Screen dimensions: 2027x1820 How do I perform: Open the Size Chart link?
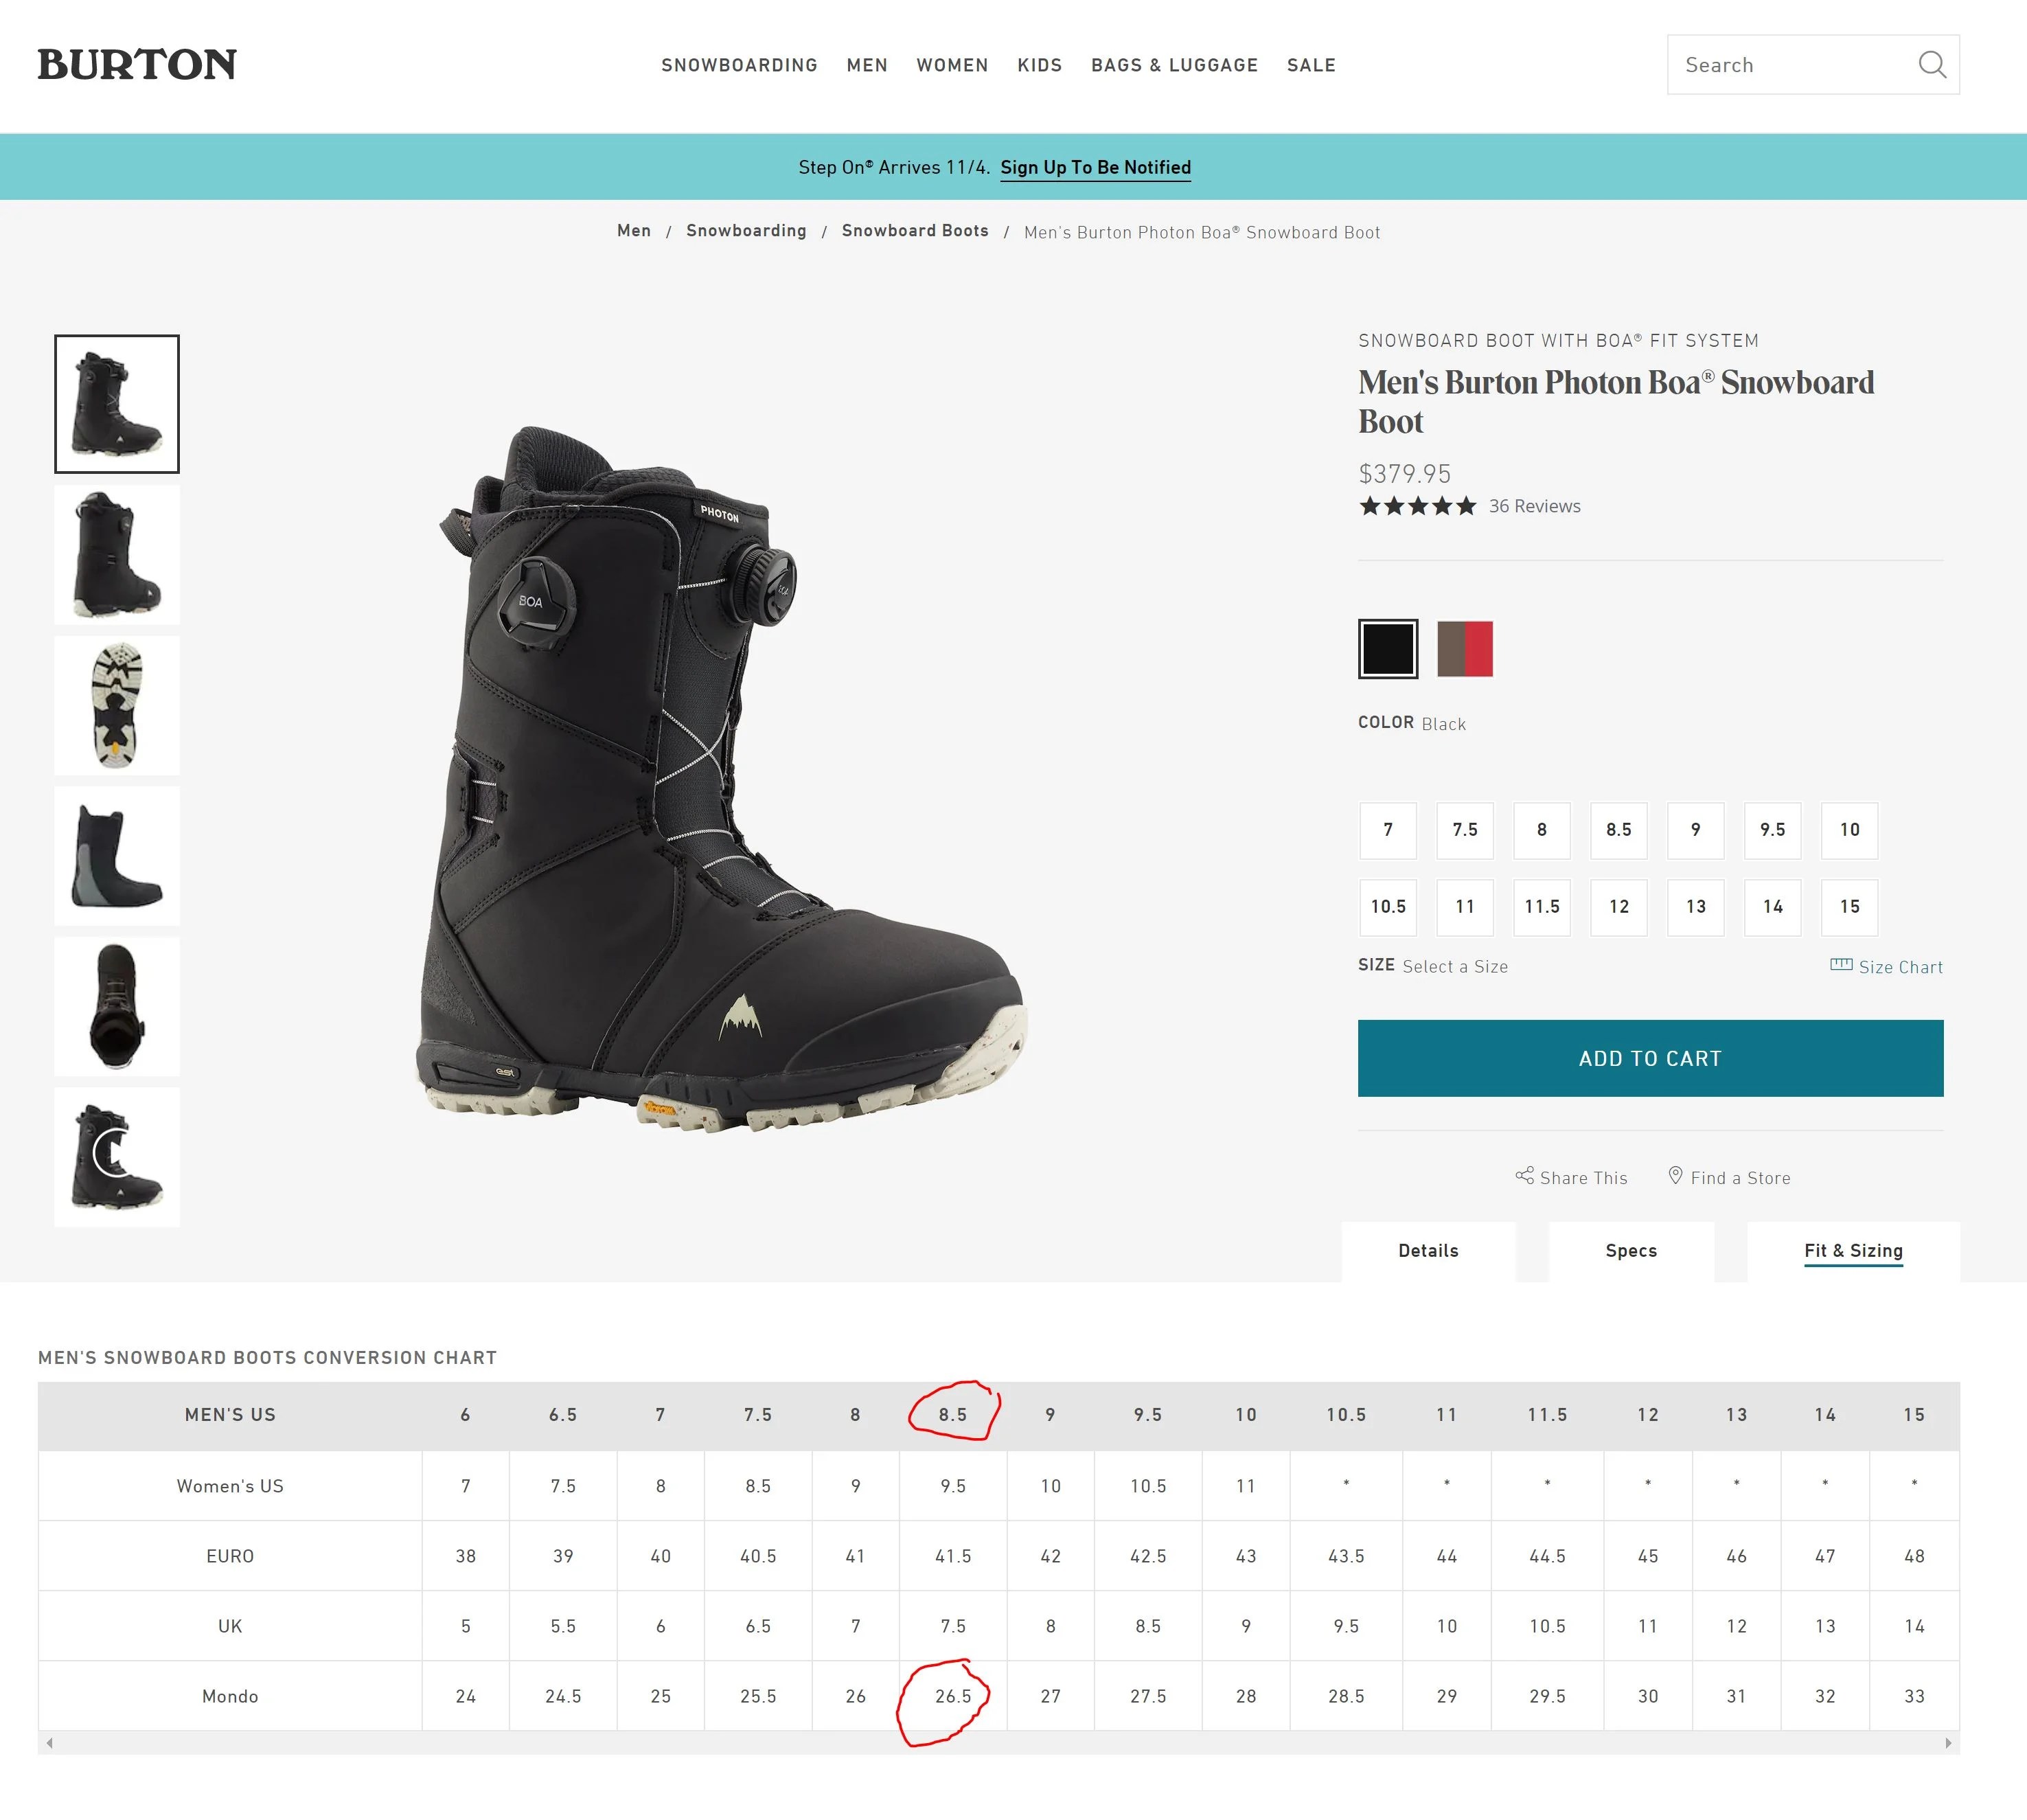(x=1900, y=967)
